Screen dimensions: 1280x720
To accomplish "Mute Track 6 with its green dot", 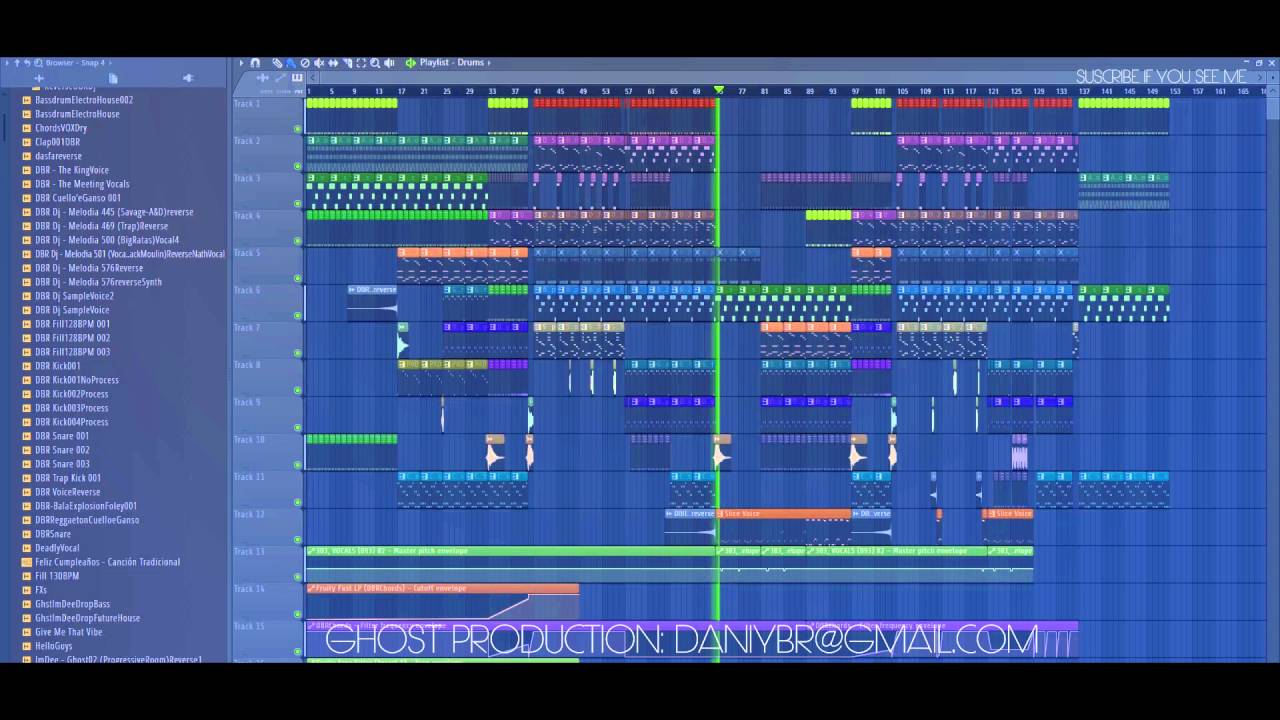I will [297, 315].
